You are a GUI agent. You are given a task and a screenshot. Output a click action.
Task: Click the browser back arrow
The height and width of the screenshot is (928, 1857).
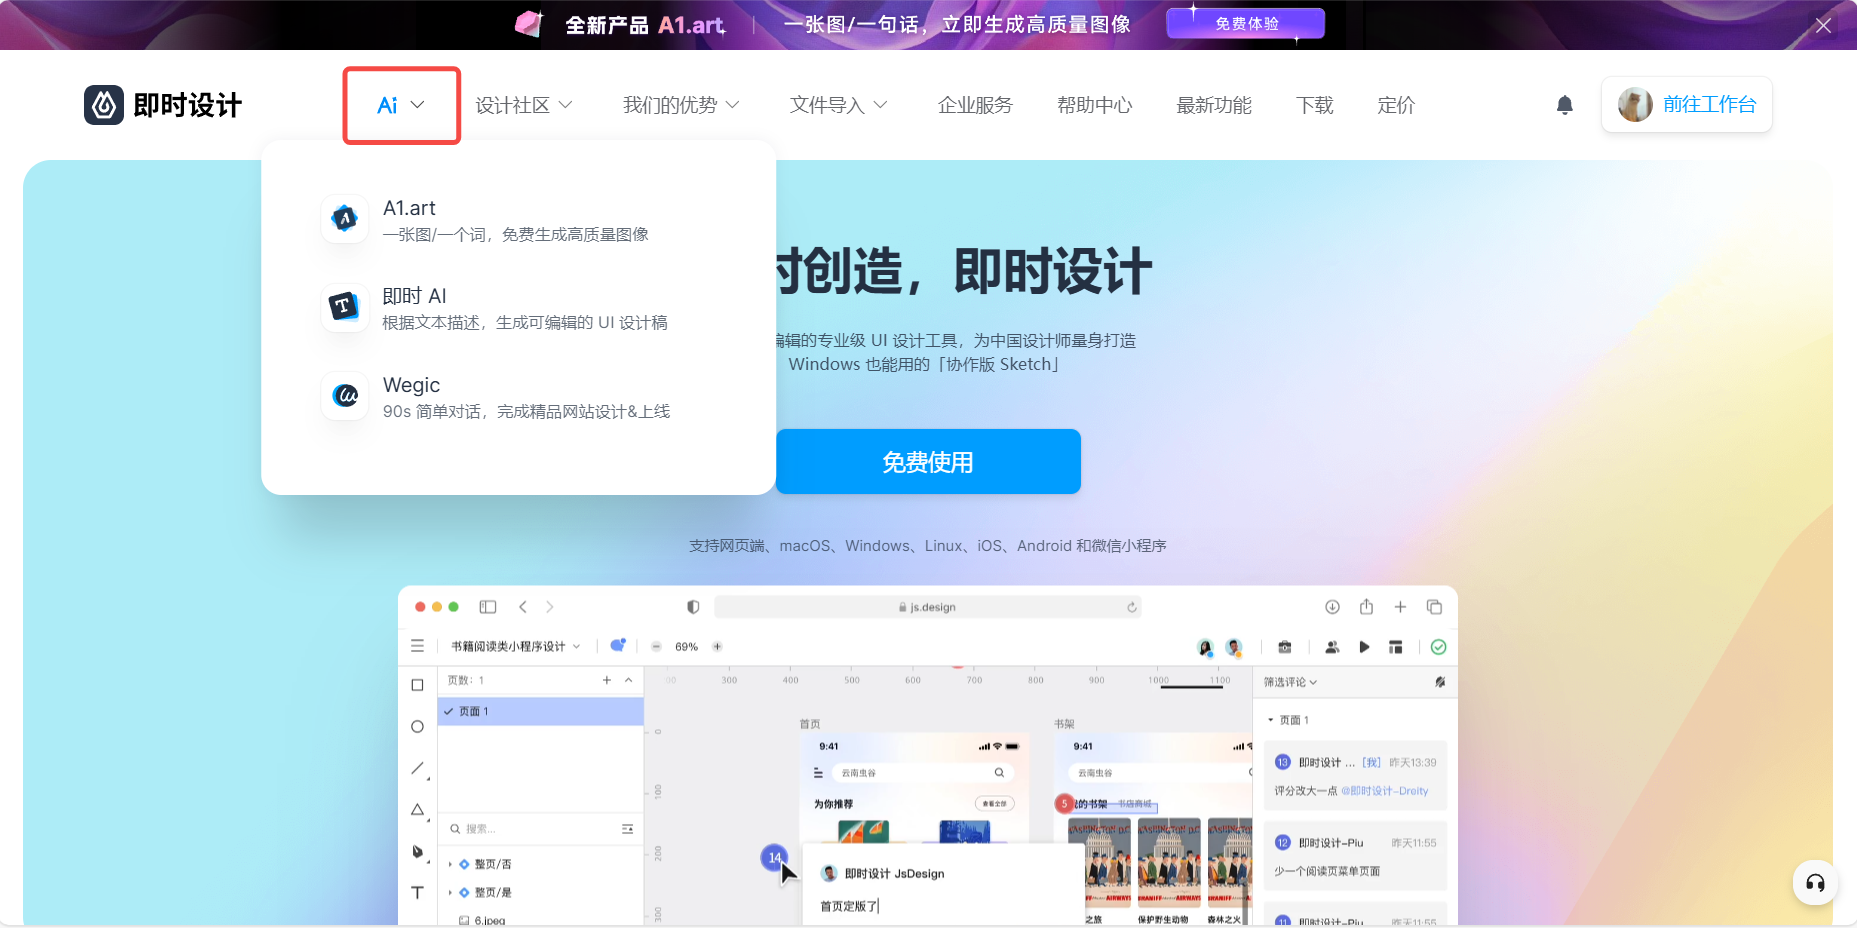click(523, 607)
